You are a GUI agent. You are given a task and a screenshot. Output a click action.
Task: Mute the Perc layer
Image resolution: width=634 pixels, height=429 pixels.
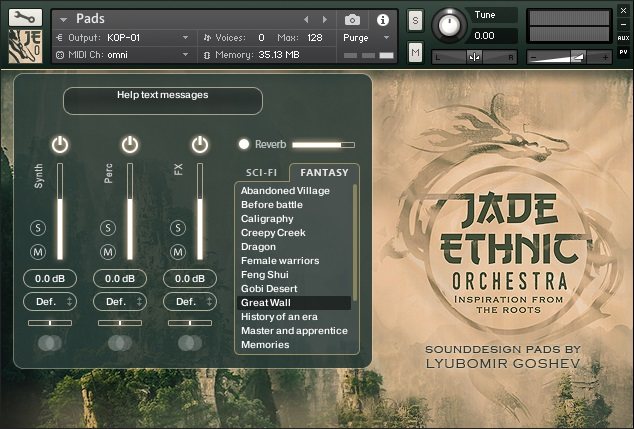108,252
